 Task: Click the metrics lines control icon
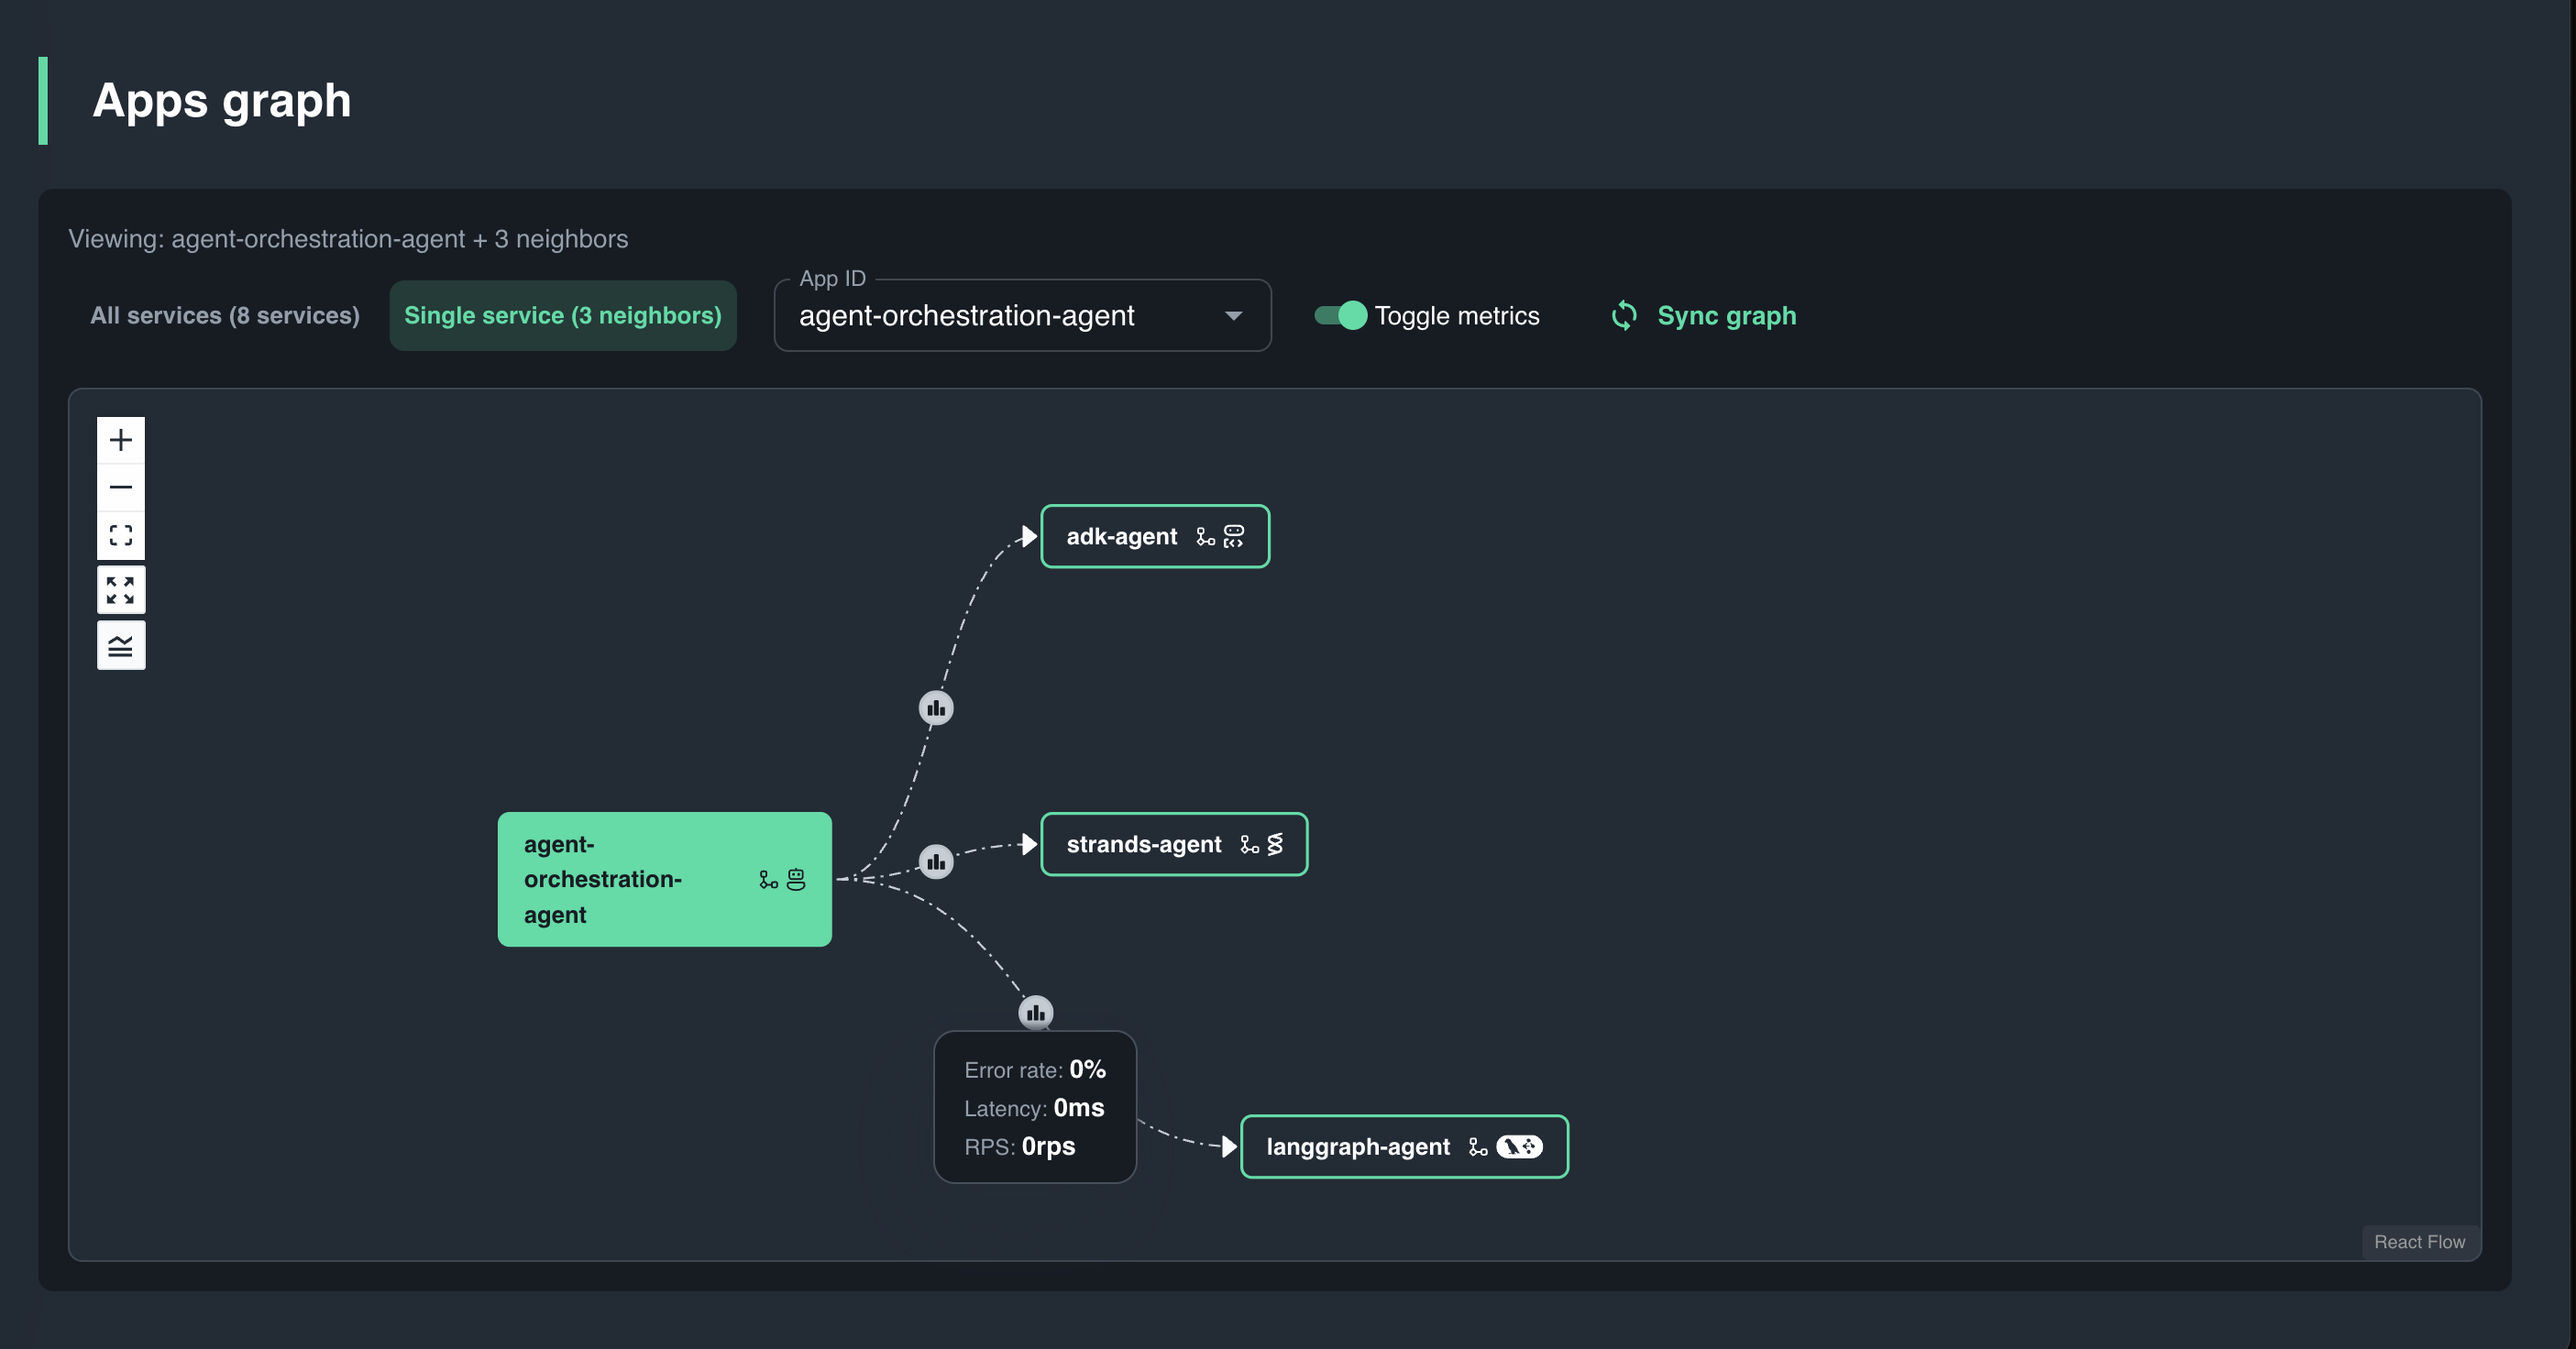(121, 646)
